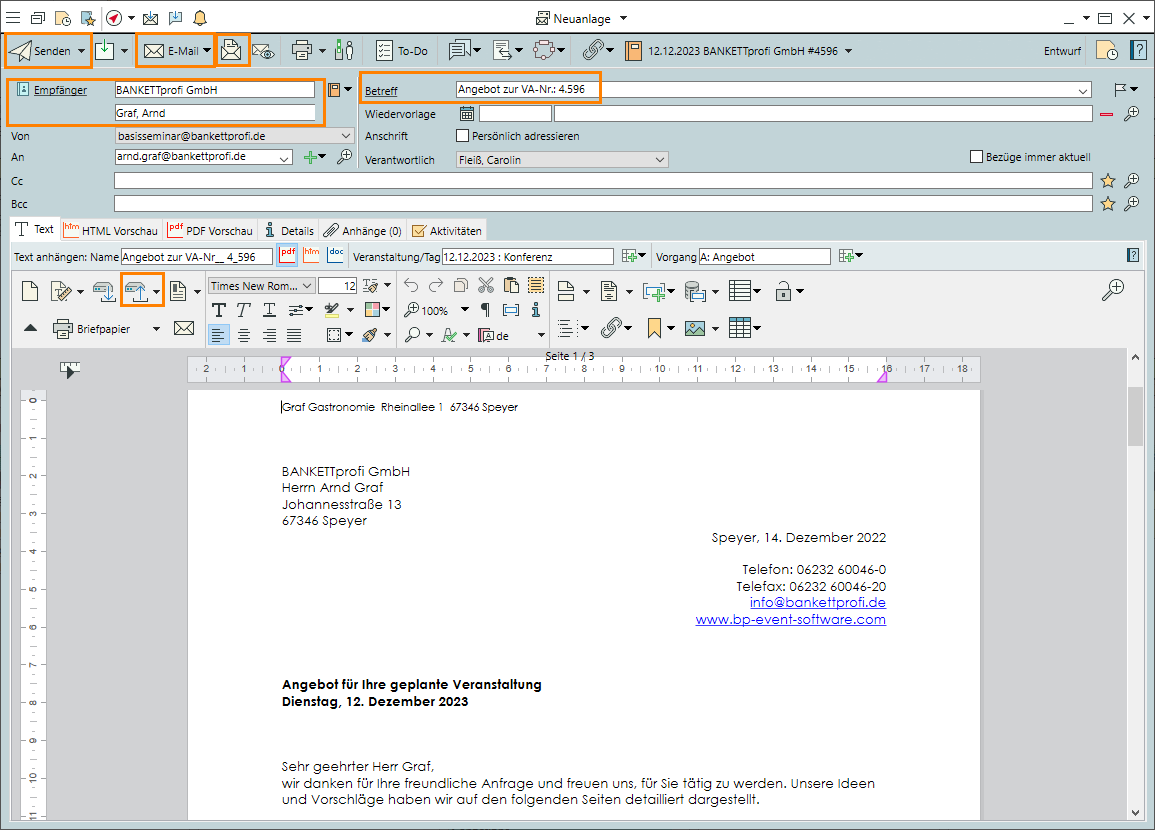Click the scissors cut icon
Screen dimensions: 1155x830
[486, 286]
